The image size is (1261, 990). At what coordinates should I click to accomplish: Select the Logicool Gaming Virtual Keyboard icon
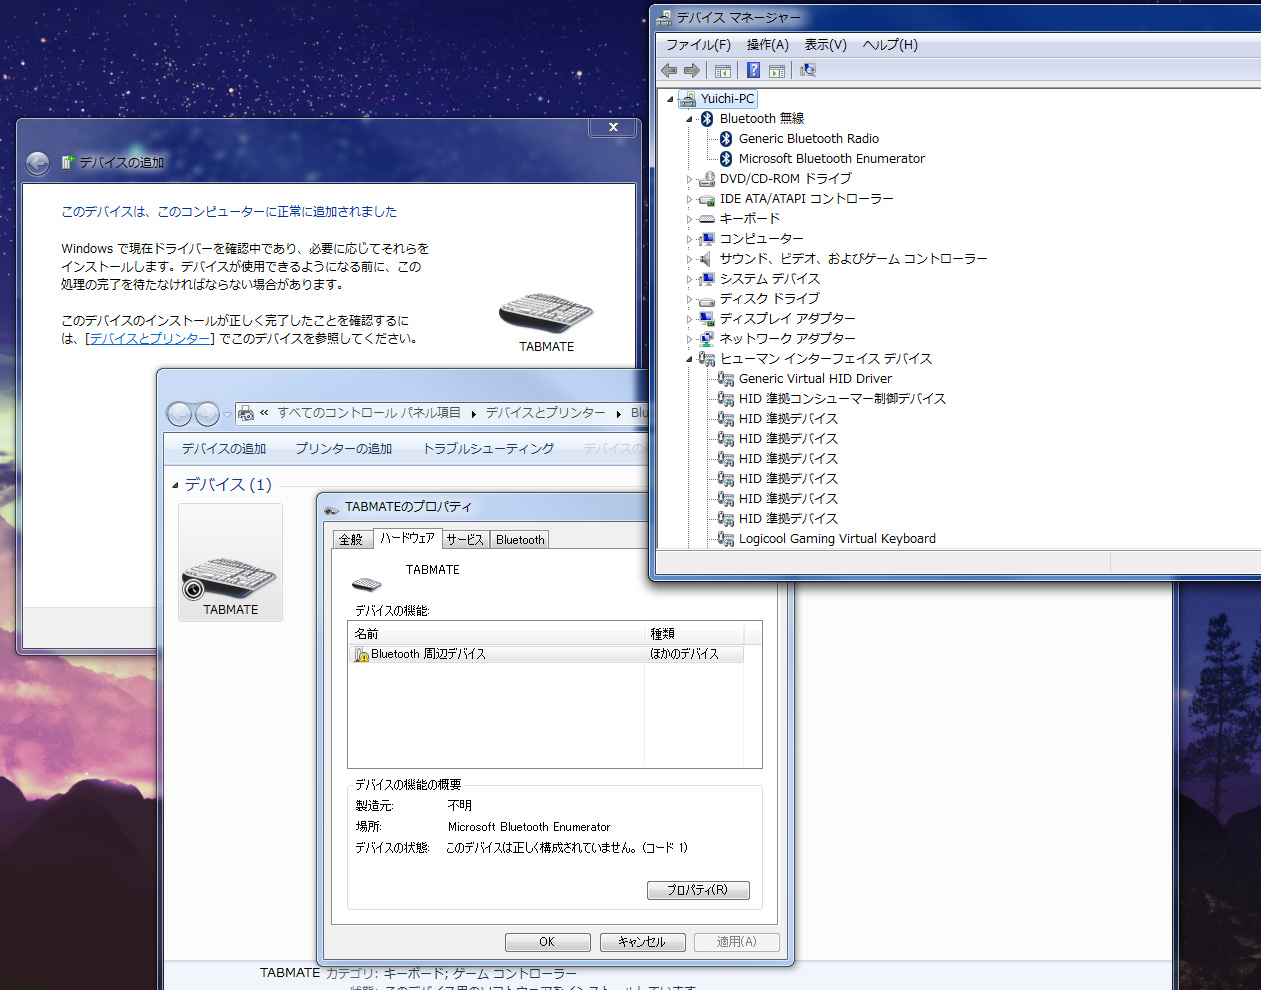[726, 538]
